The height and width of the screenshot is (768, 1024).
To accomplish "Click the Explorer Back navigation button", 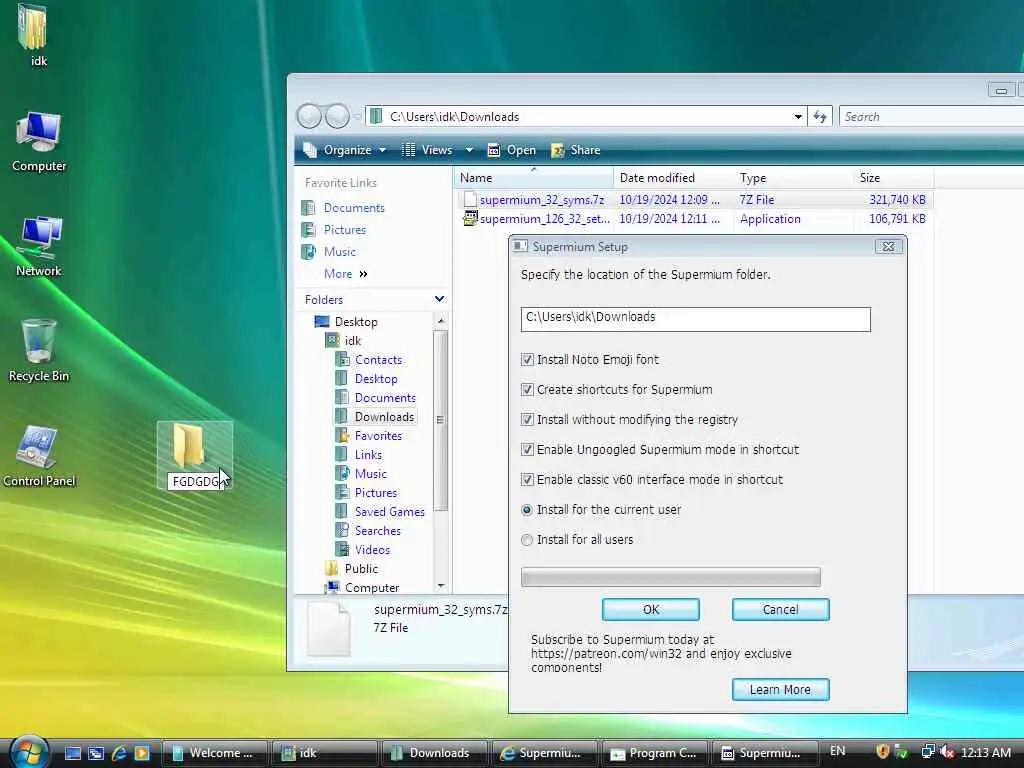I will 309,116.
